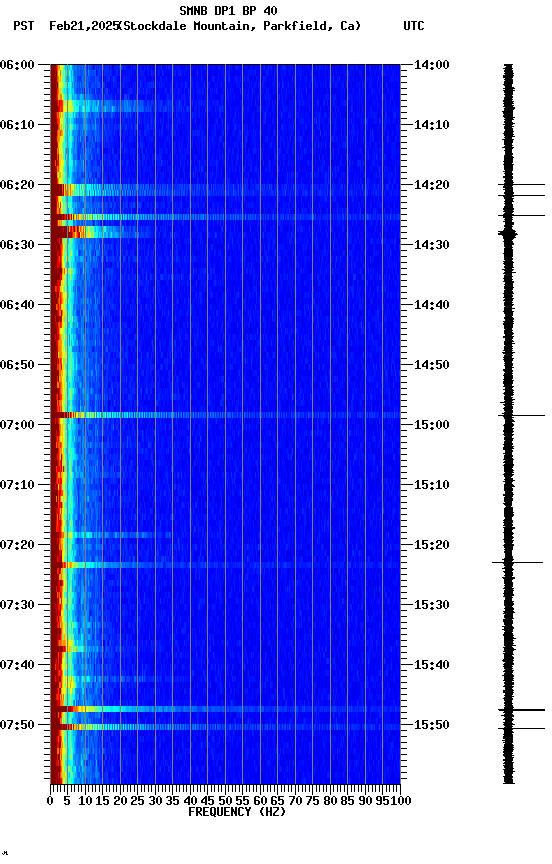552x864 pixels.
Task: Click the broadband streak near 14:25 UTC
Action: pos(225,217)
